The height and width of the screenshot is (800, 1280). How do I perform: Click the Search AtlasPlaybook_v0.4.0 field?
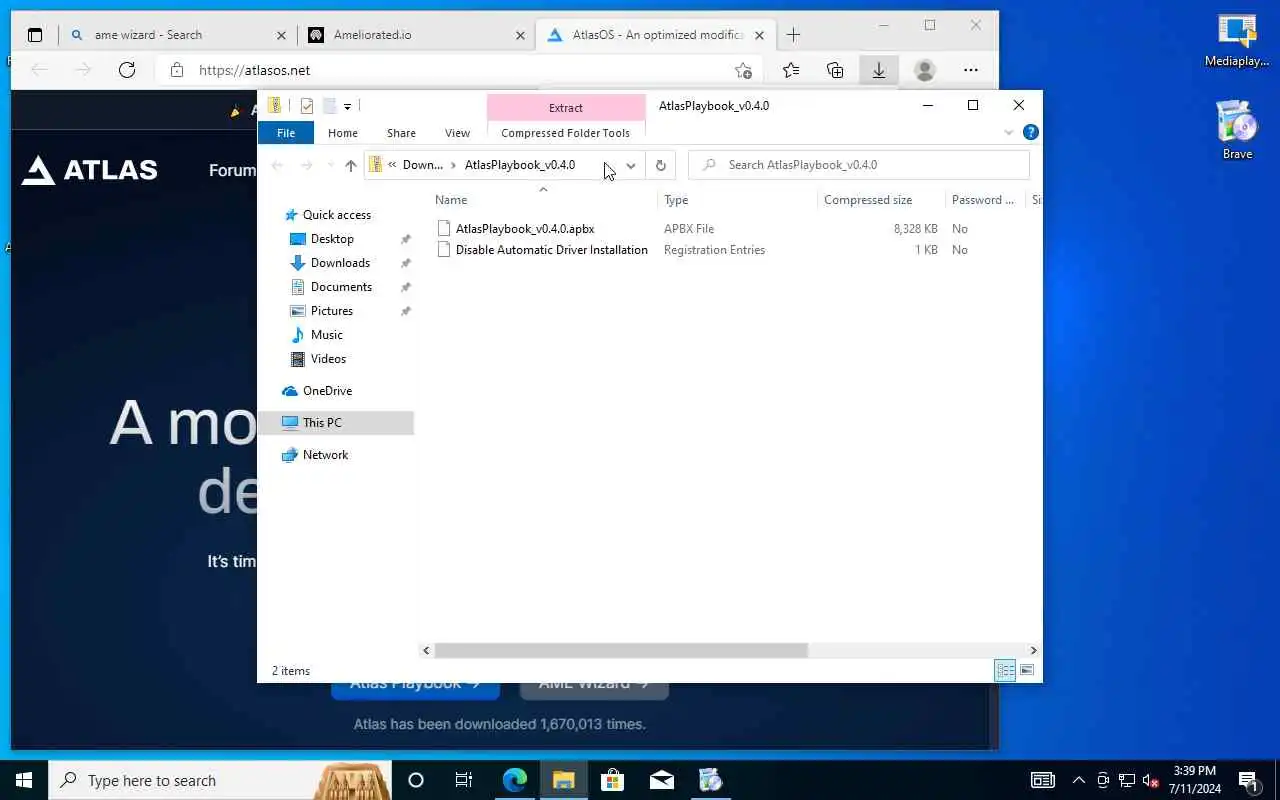[x=859, y=165]
